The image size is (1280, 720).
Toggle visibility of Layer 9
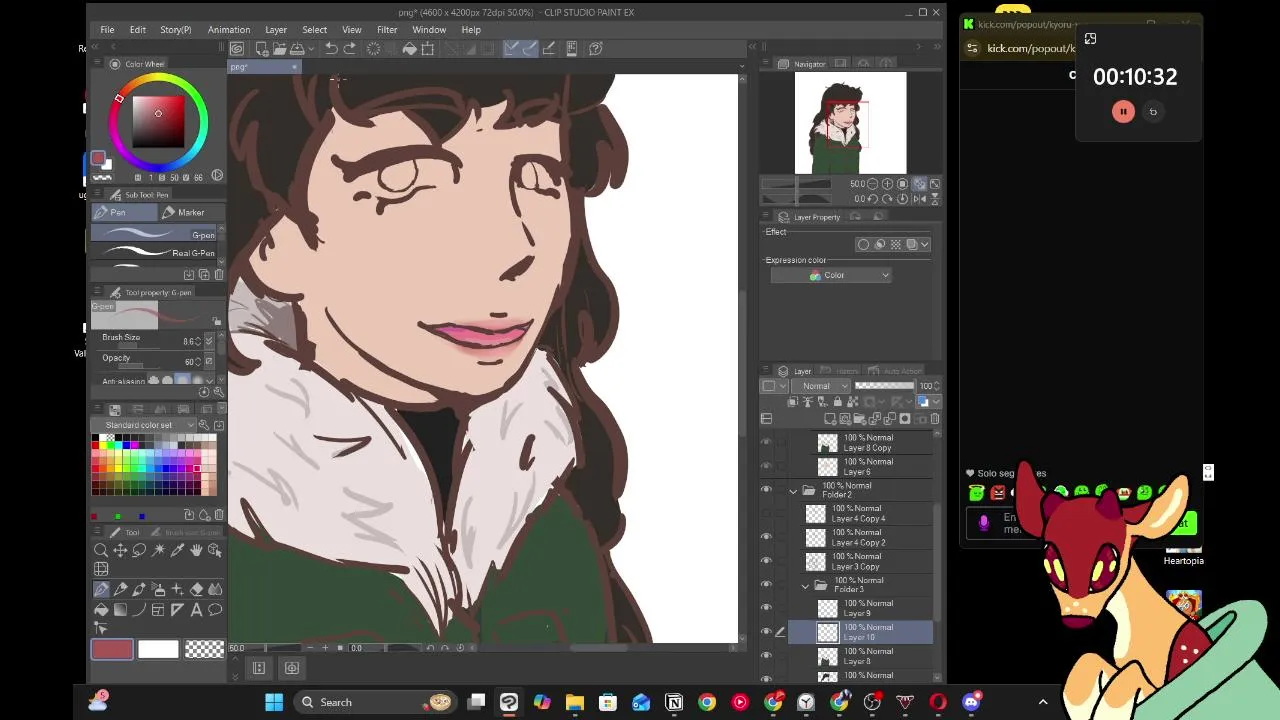pyautogui.click(x=766, y=608)
